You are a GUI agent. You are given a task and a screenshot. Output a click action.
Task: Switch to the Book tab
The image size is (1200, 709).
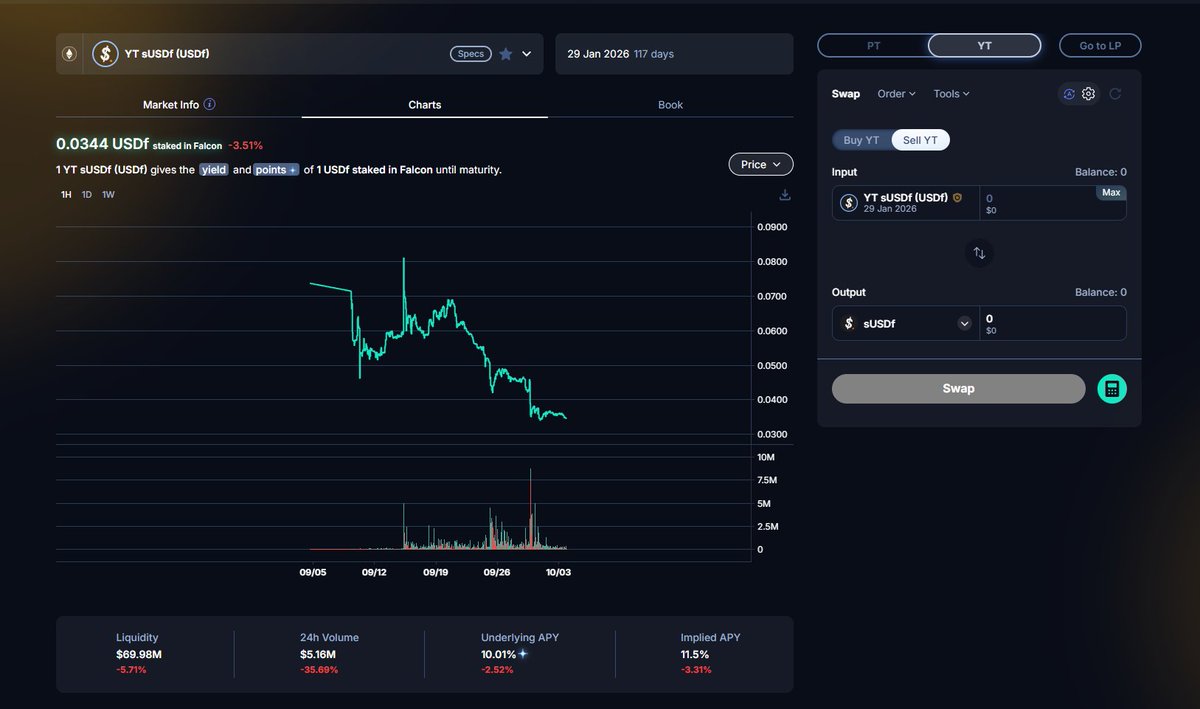(670, 105)
